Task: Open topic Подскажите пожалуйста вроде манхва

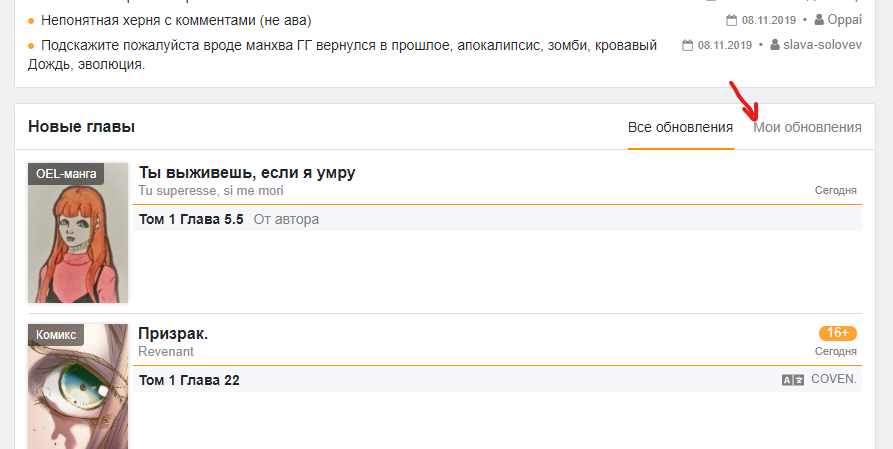Action: tap(342, 54)
